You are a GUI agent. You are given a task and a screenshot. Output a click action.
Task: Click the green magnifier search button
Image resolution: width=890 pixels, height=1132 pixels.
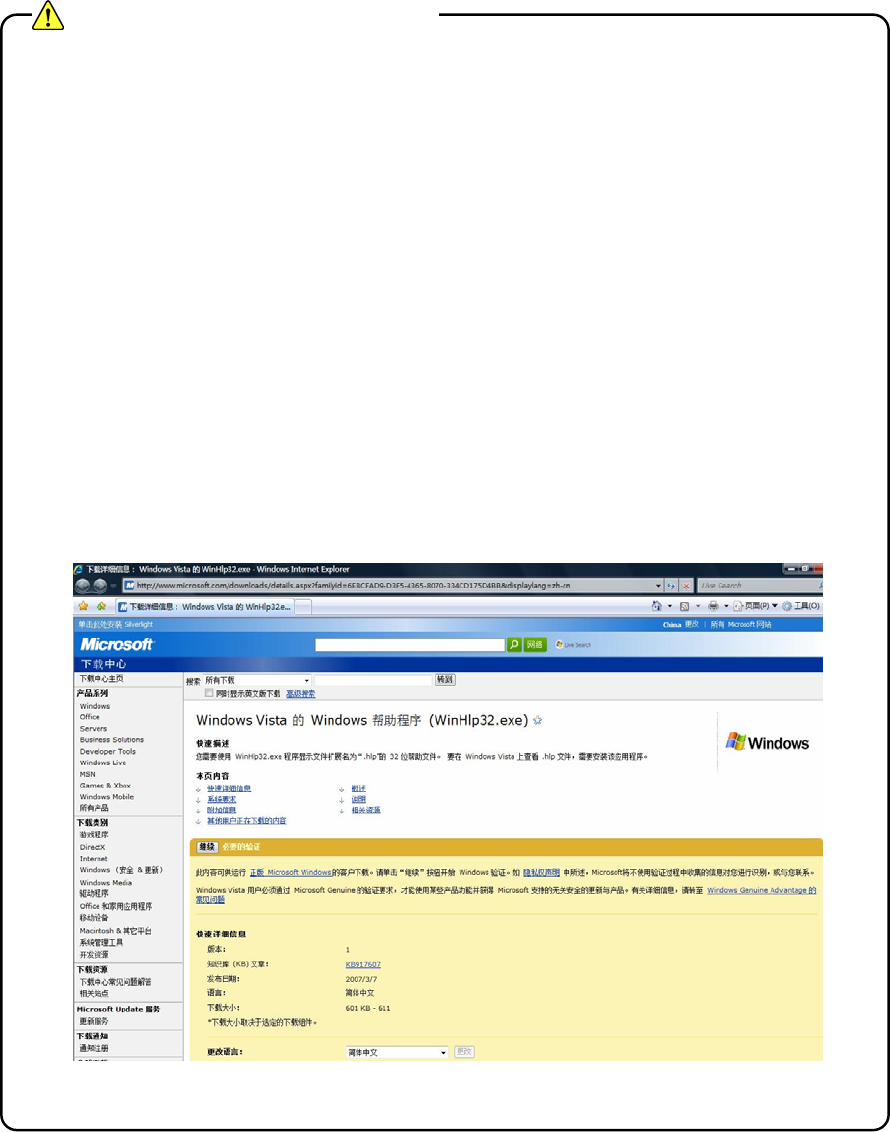[x=514, y=645]
